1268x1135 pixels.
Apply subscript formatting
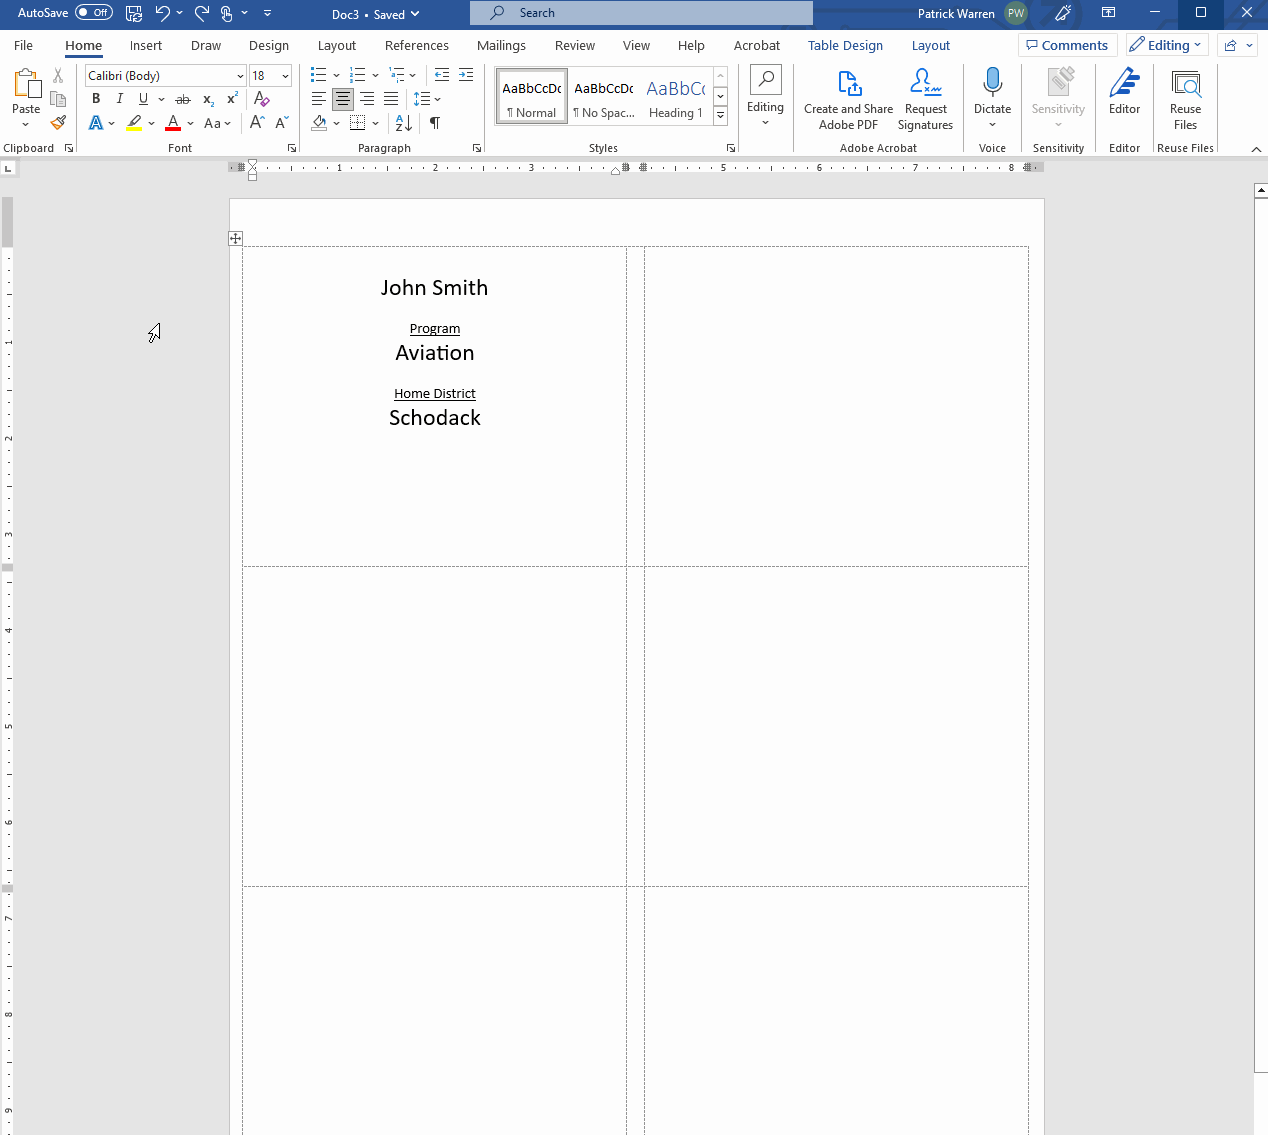208,99
